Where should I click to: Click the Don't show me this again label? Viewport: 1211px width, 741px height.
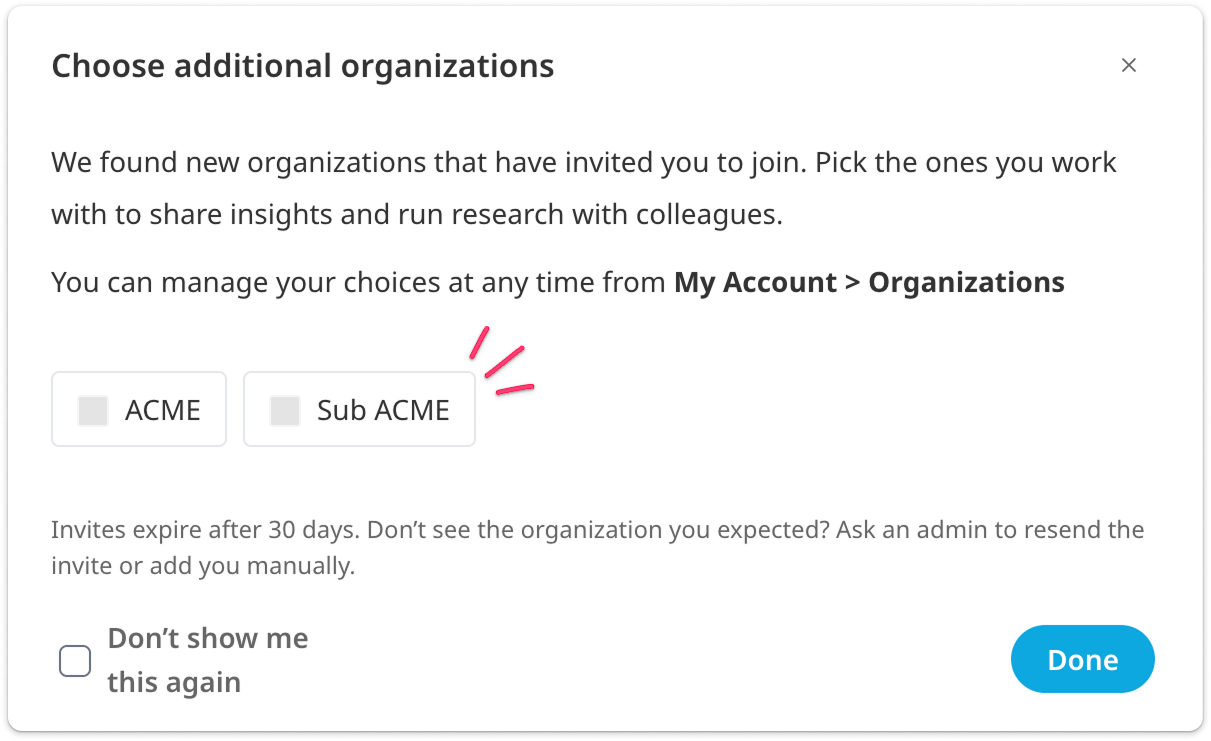208,660
